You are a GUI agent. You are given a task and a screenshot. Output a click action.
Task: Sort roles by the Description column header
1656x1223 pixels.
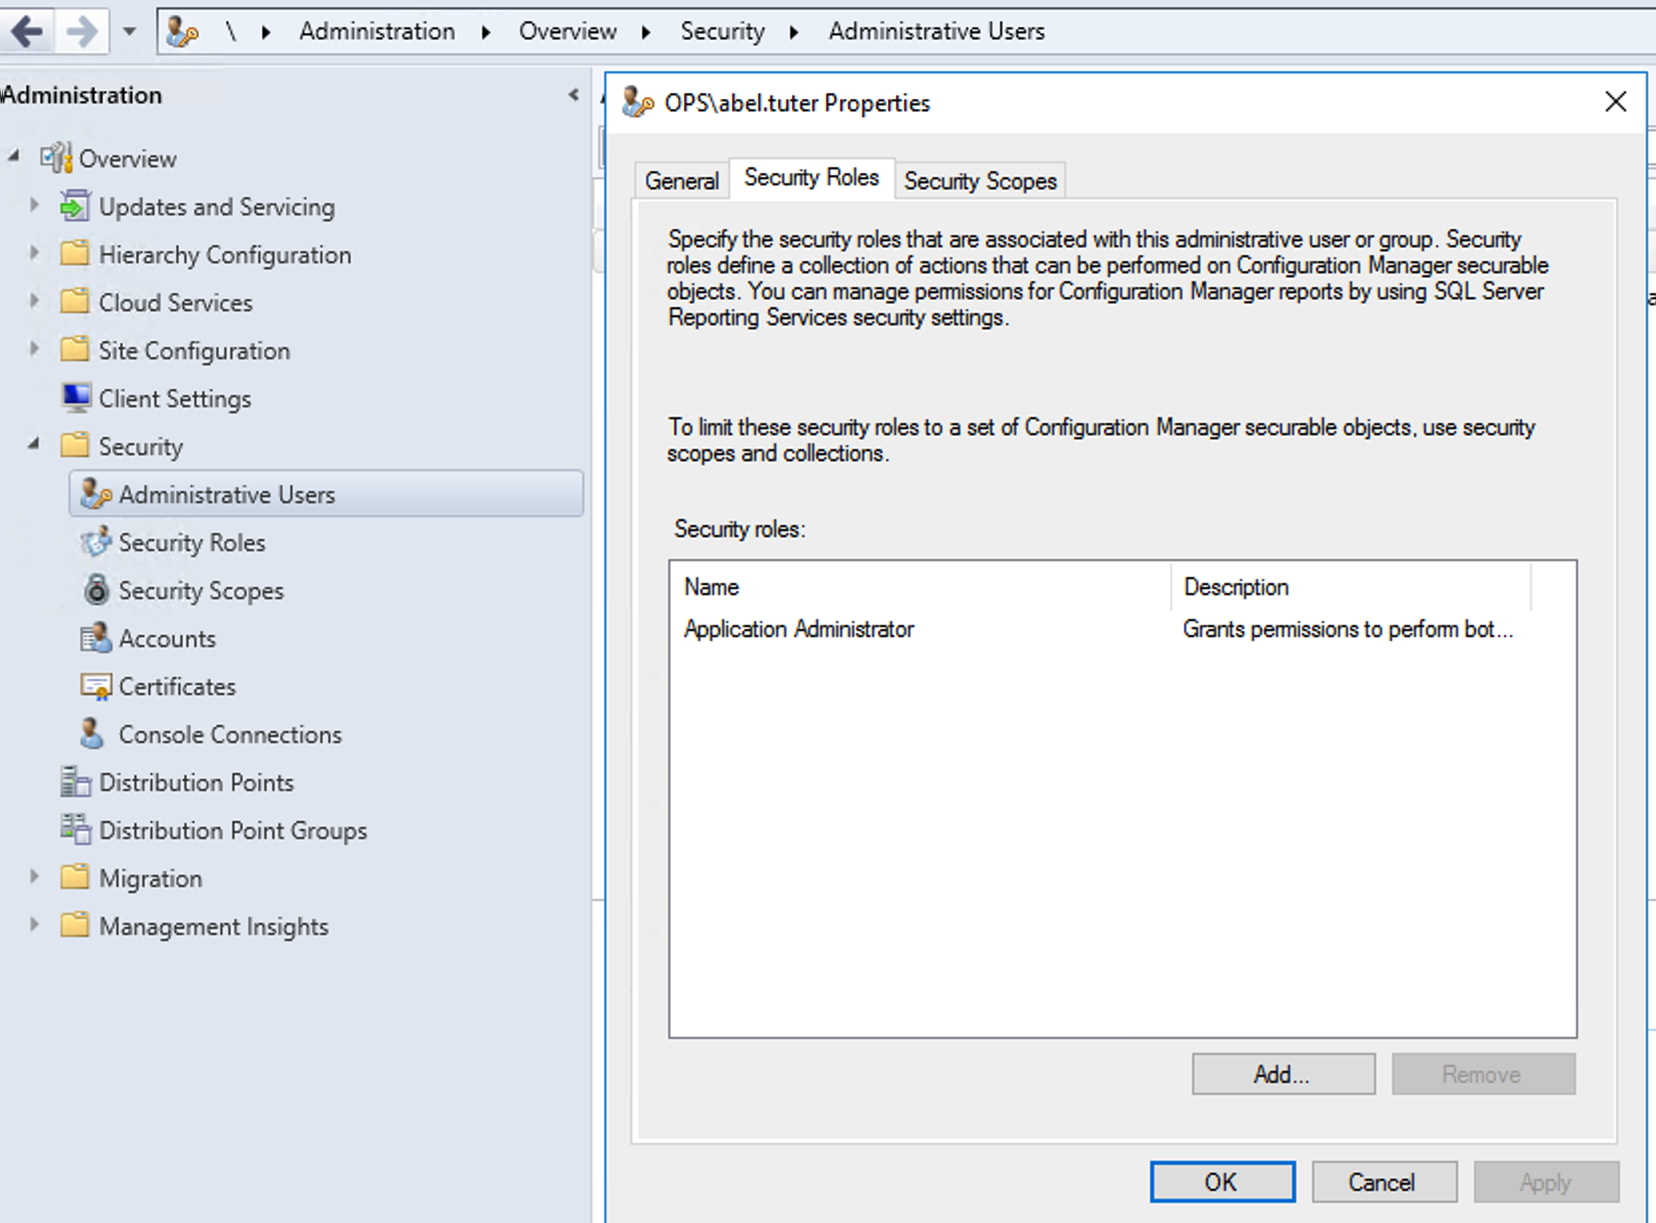point(1351,587)
